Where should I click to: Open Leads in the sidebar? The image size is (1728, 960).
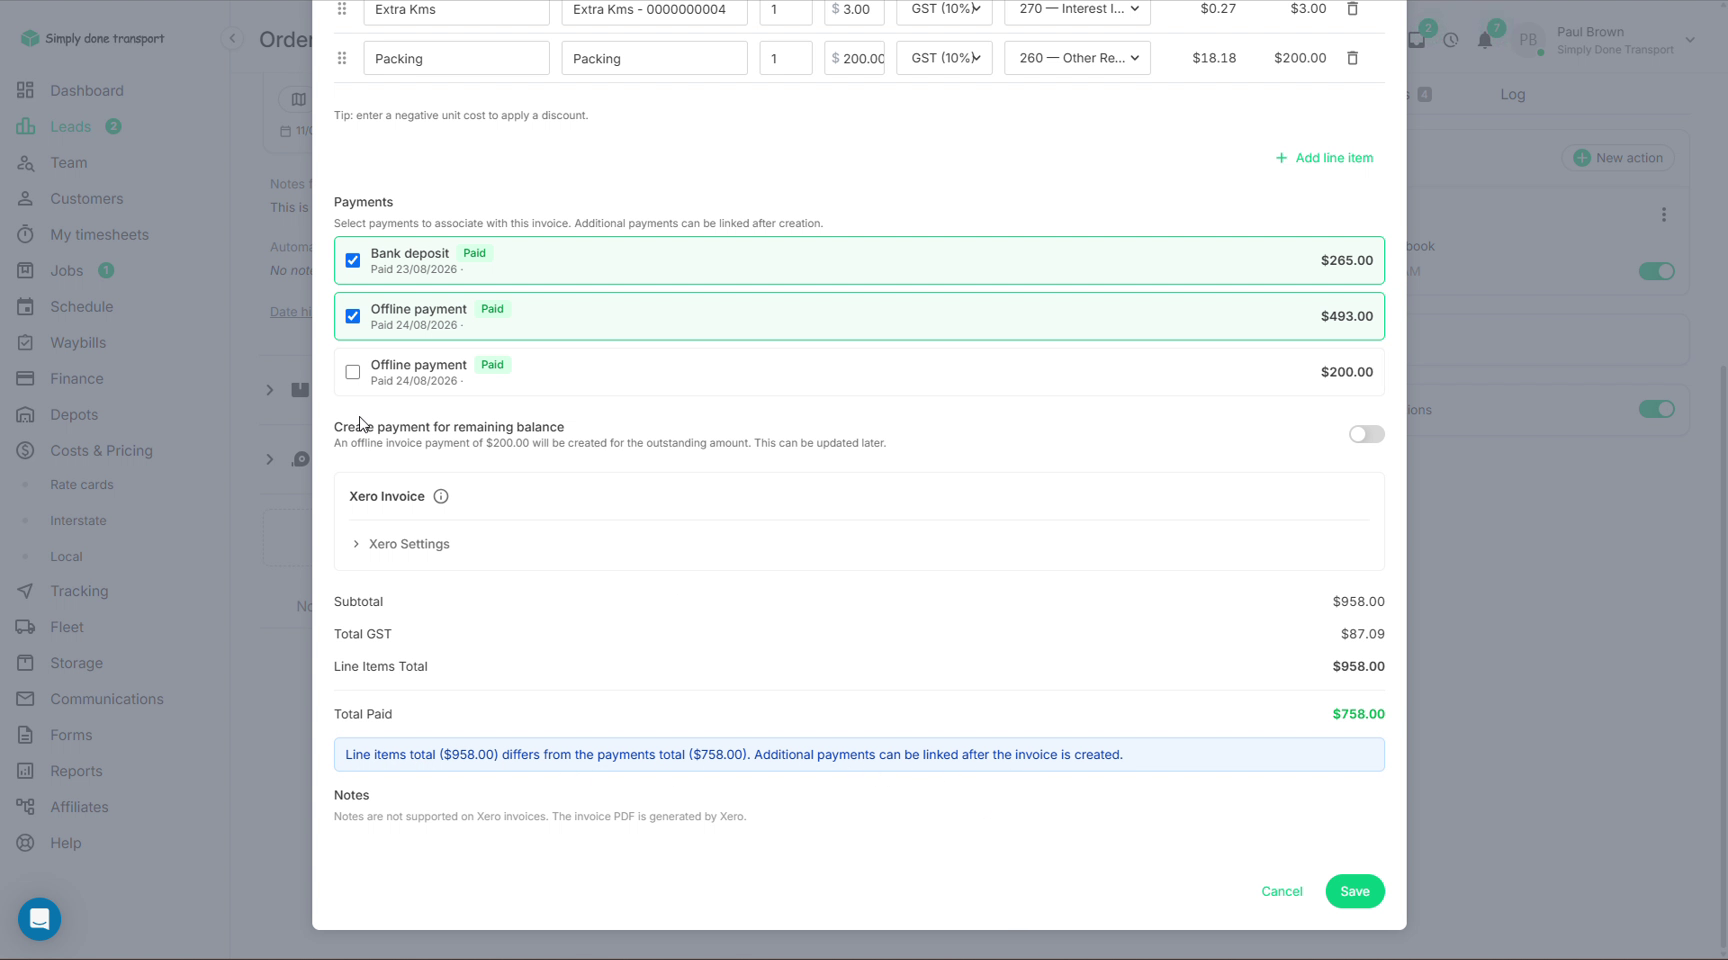tap(70, 127)
